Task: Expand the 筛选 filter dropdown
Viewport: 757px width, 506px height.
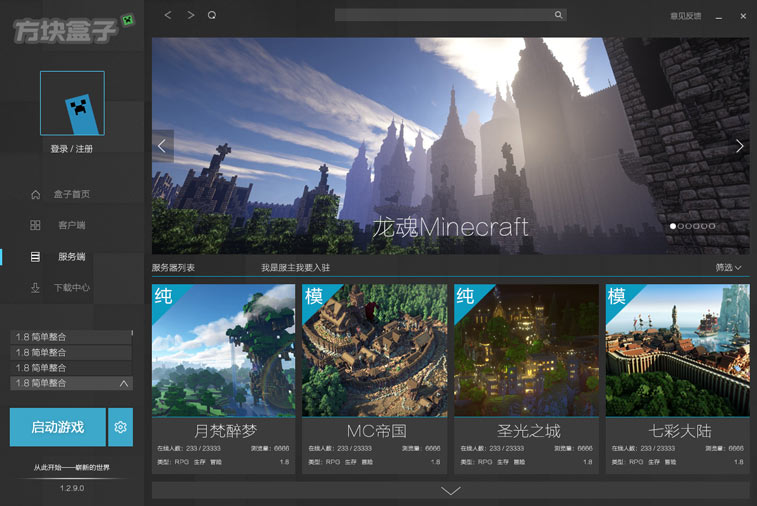Action: [728, 267]
